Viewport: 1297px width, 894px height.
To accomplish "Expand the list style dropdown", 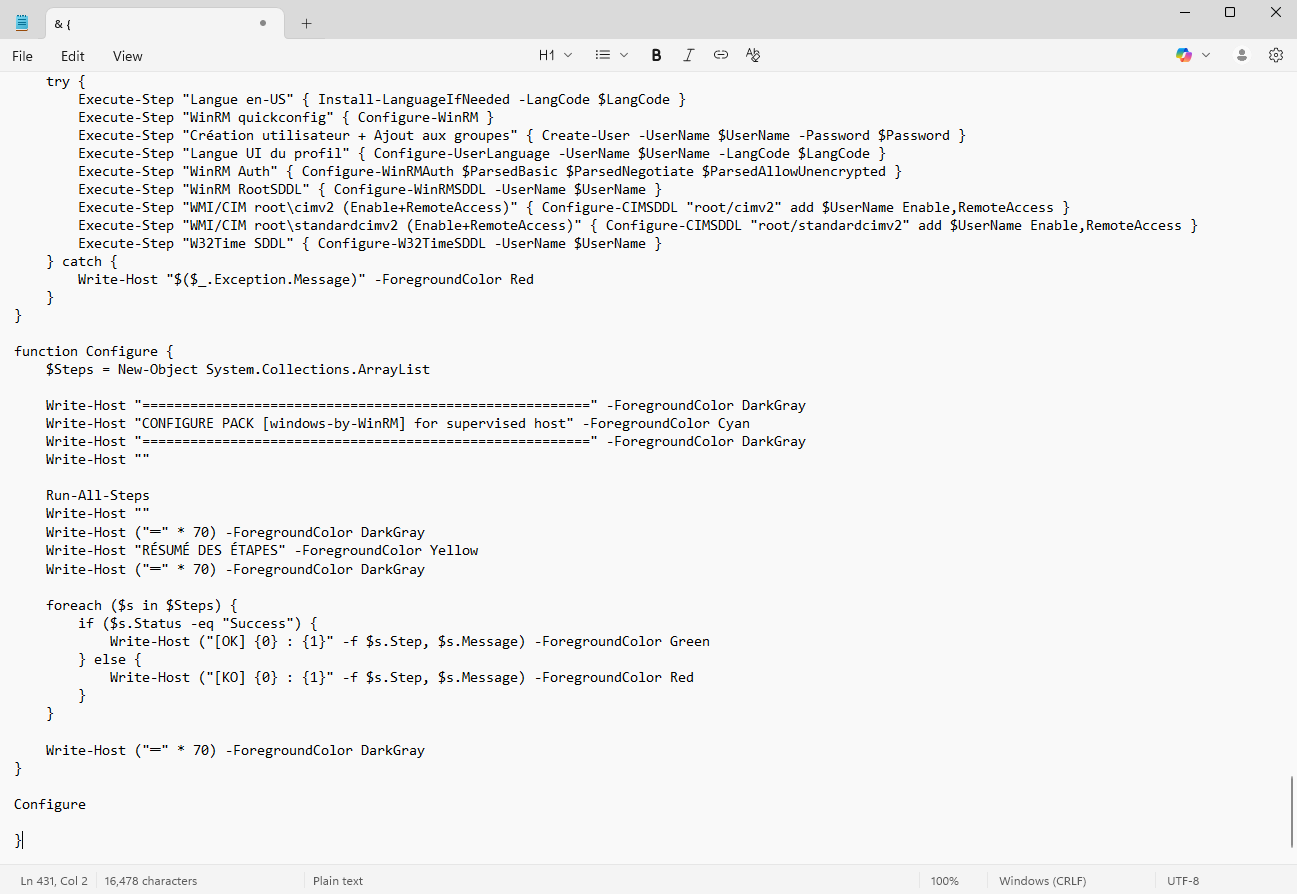I will pyautogui.click(x=611, y=56).
